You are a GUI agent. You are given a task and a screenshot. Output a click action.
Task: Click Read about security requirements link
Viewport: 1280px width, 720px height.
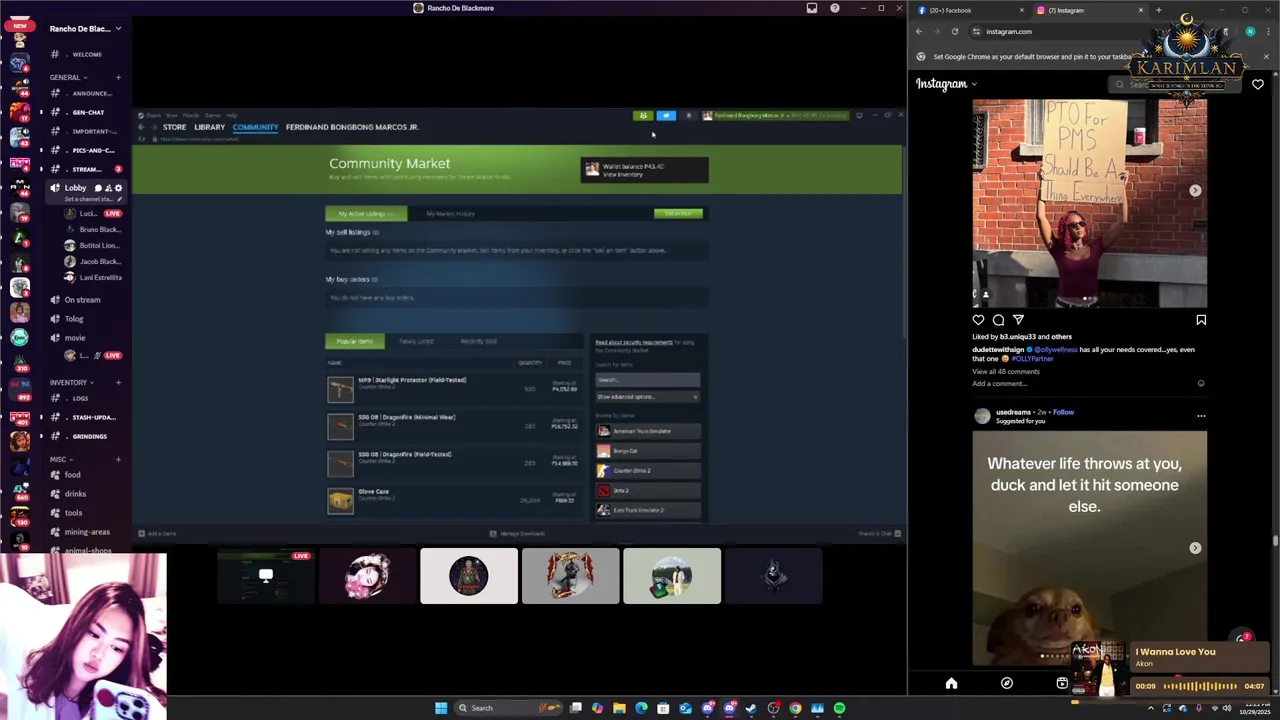tap(634, 342)
